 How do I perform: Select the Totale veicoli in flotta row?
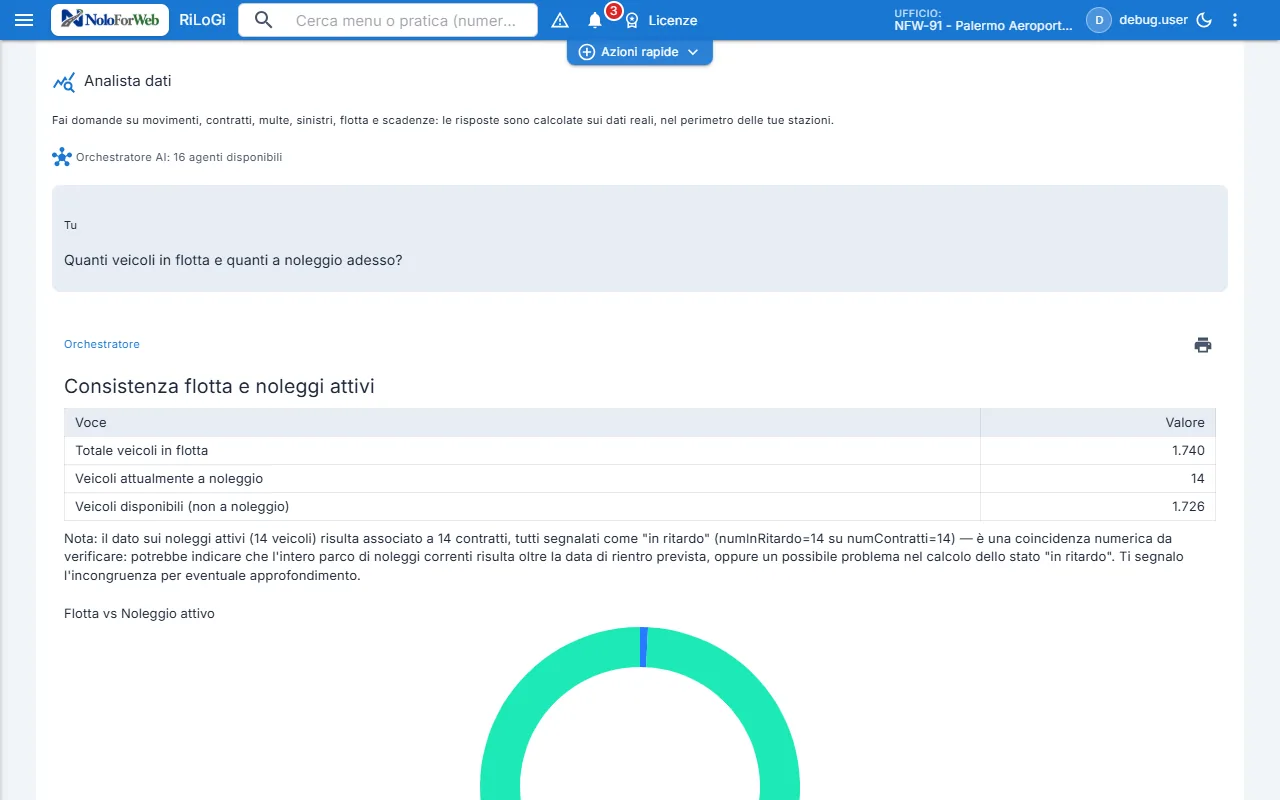[640, 451]
